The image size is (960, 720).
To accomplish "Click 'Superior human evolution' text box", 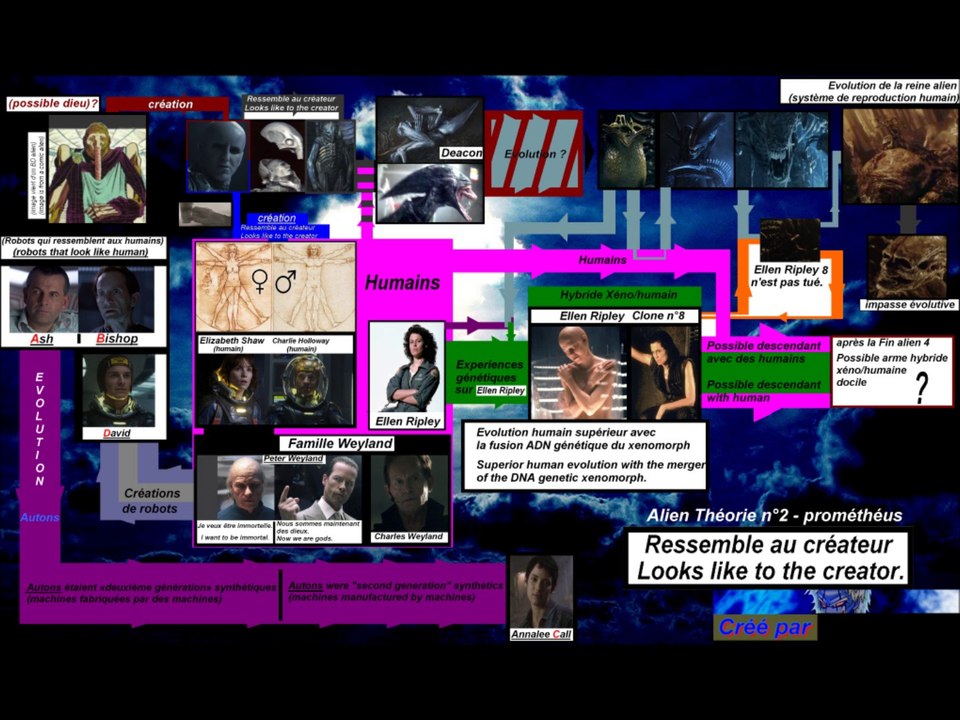I will [x=585, y=455].
